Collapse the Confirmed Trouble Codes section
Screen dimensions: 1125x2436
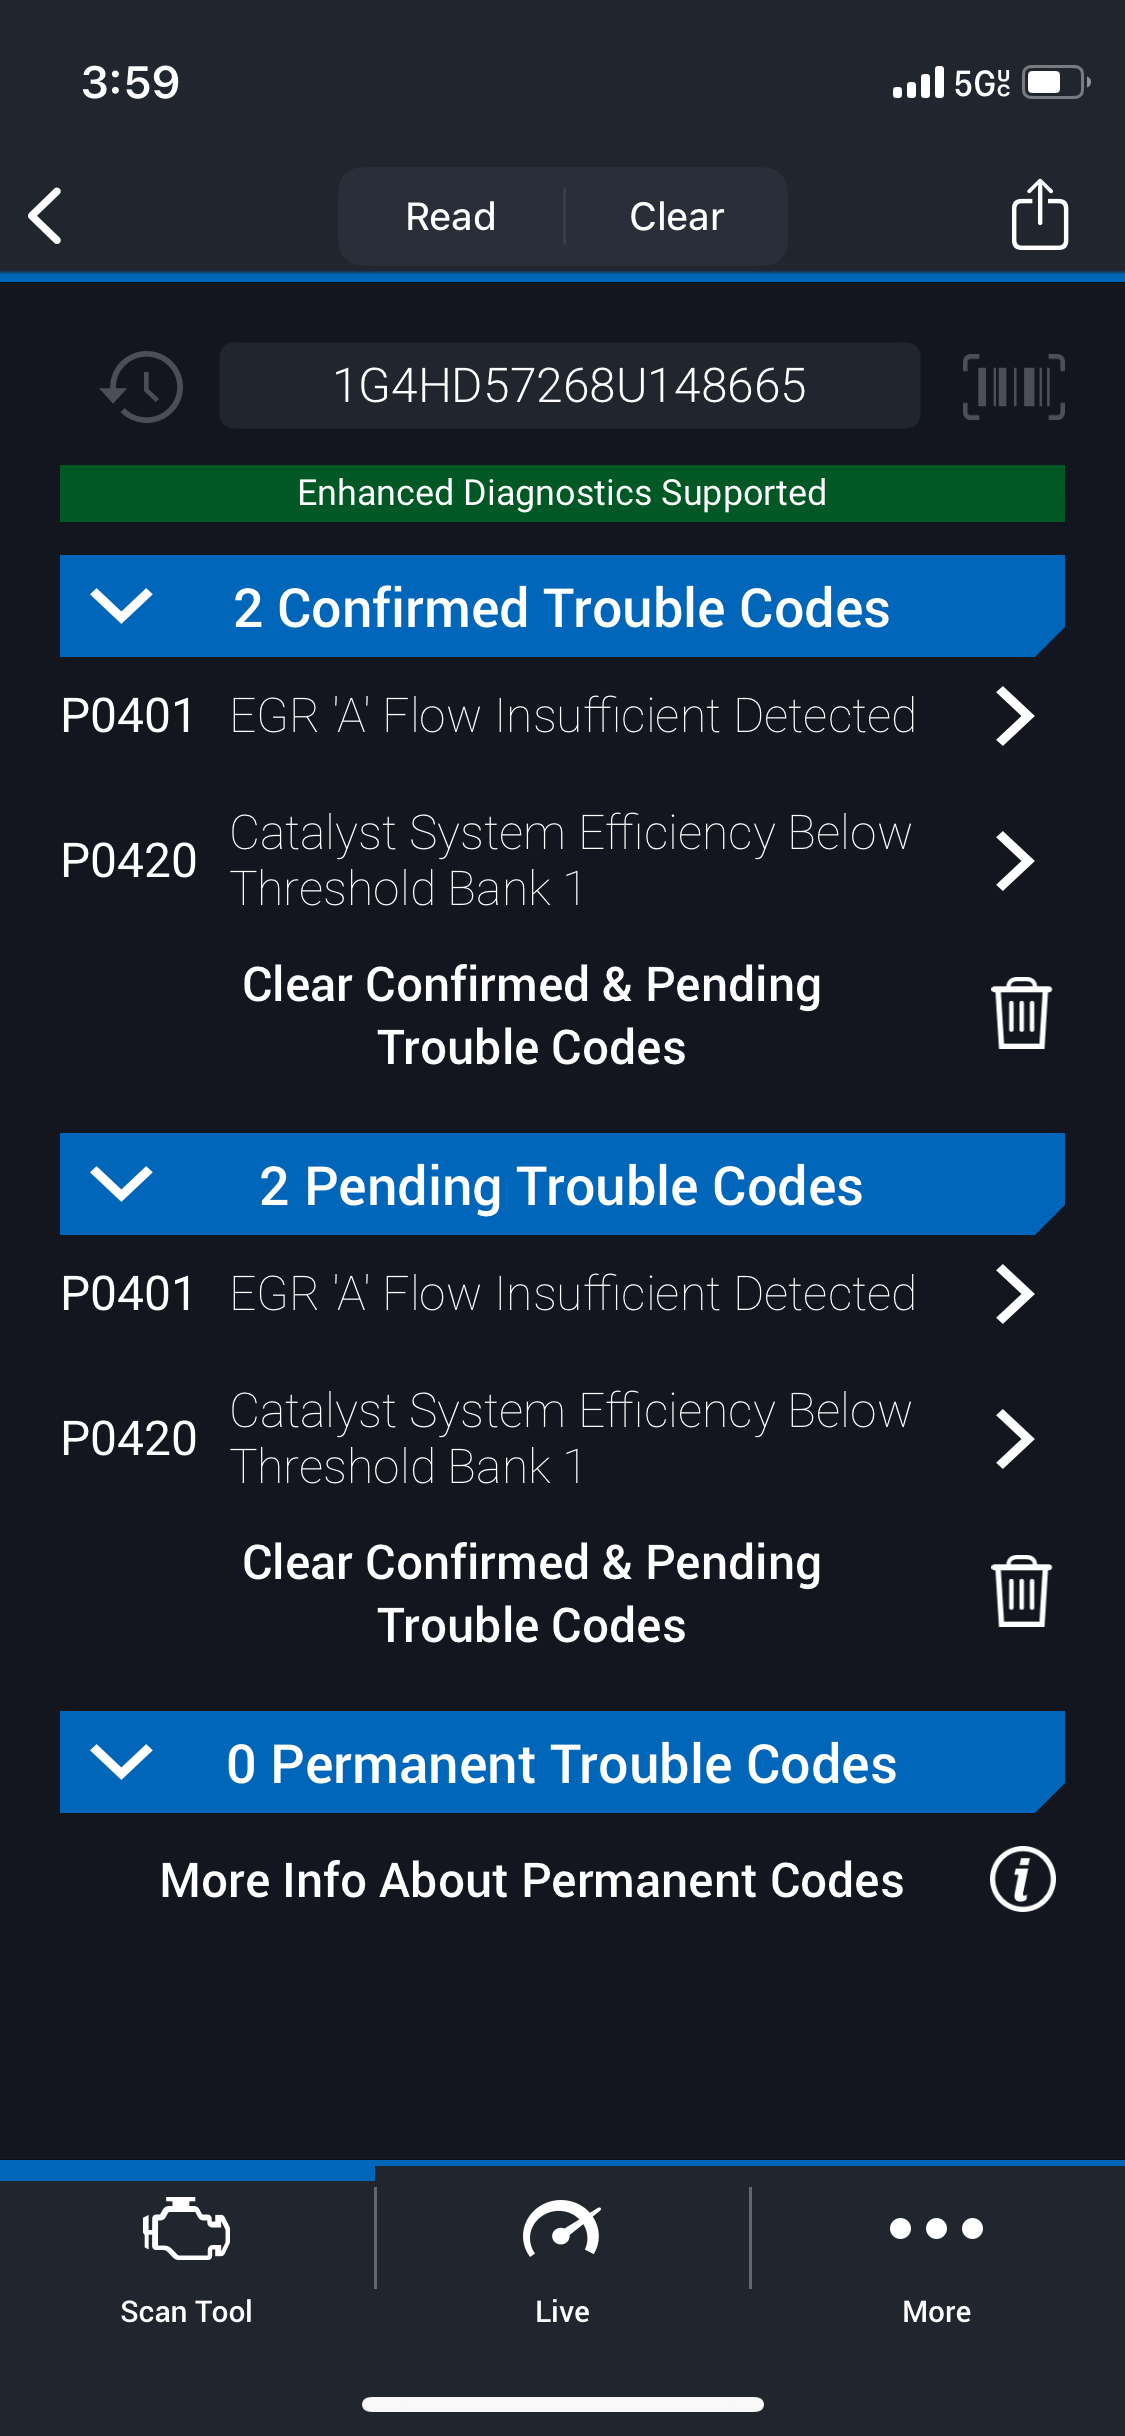tap(122, 606)
